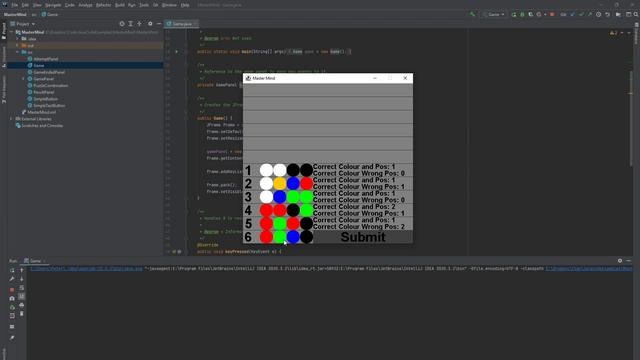Open the MasterMind.iml file
Image resolution: width=640 pixels, height=360 pixels.
[x=41, y=112]
